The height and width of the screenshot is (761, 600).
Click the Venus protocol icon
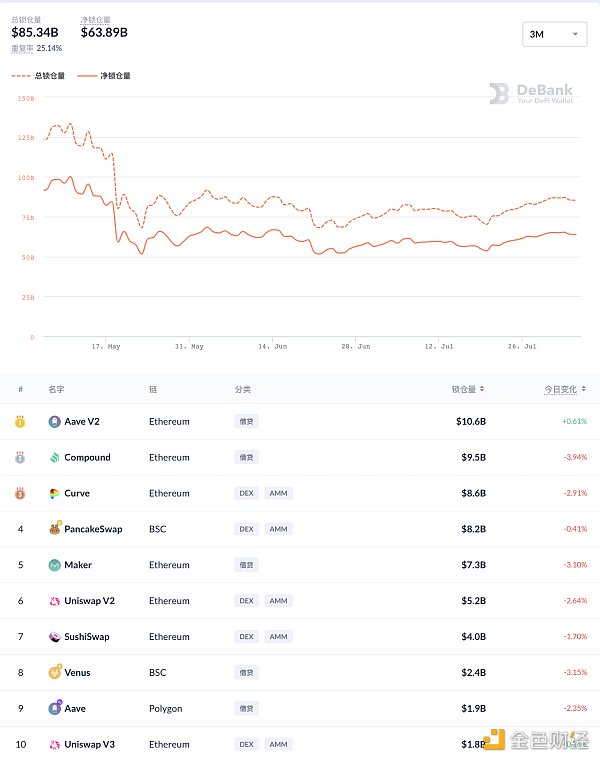coord(54,673)
